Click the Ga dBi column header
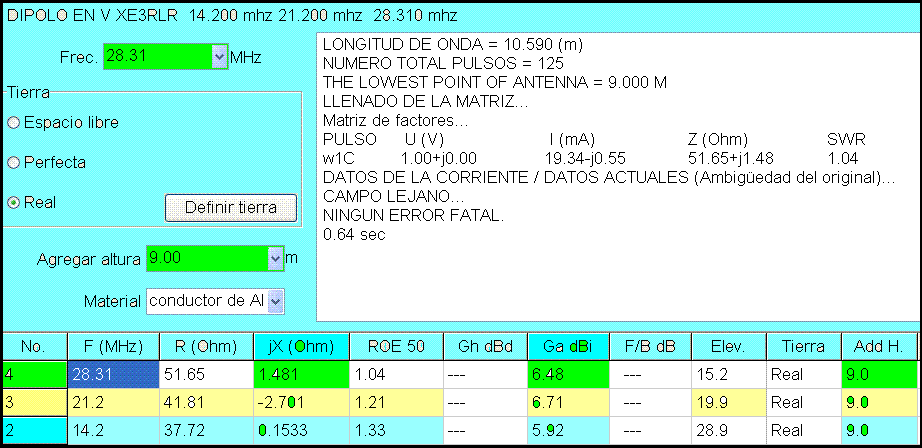 click(x=567, y=346)
